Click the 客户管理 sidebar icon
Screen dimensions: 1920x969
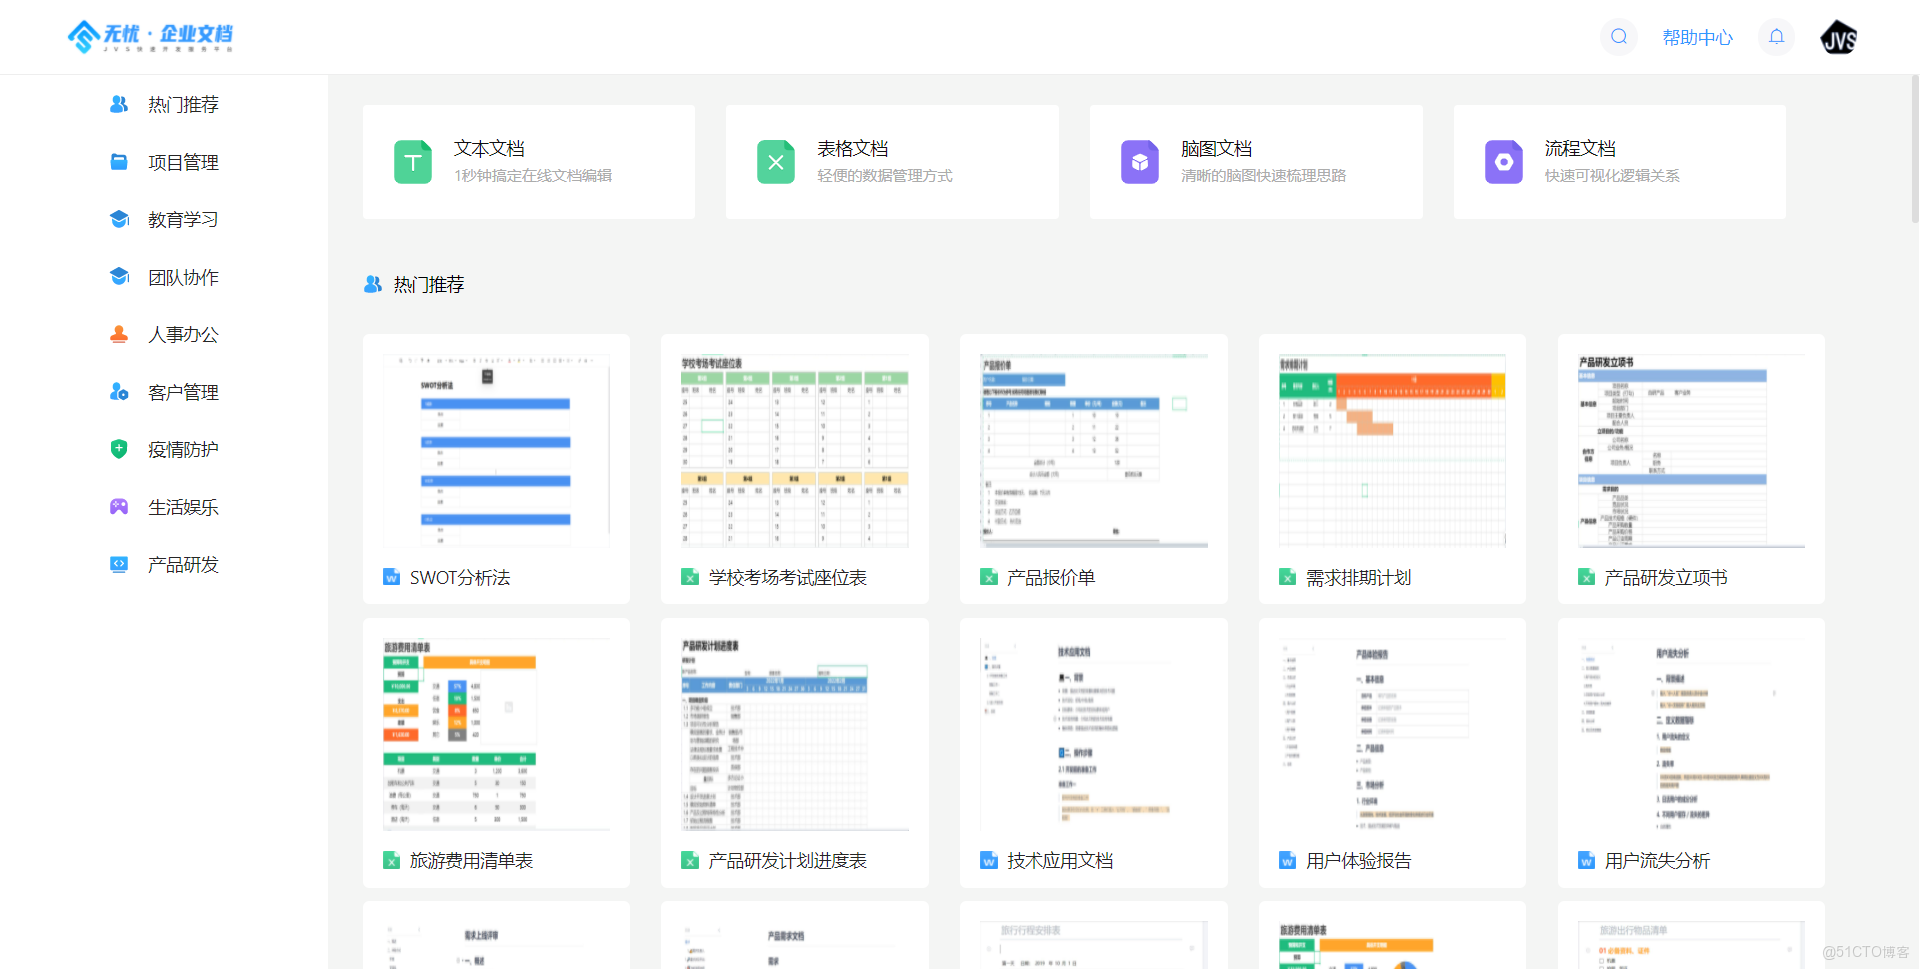pyautogui.click(x=119, y=392)
